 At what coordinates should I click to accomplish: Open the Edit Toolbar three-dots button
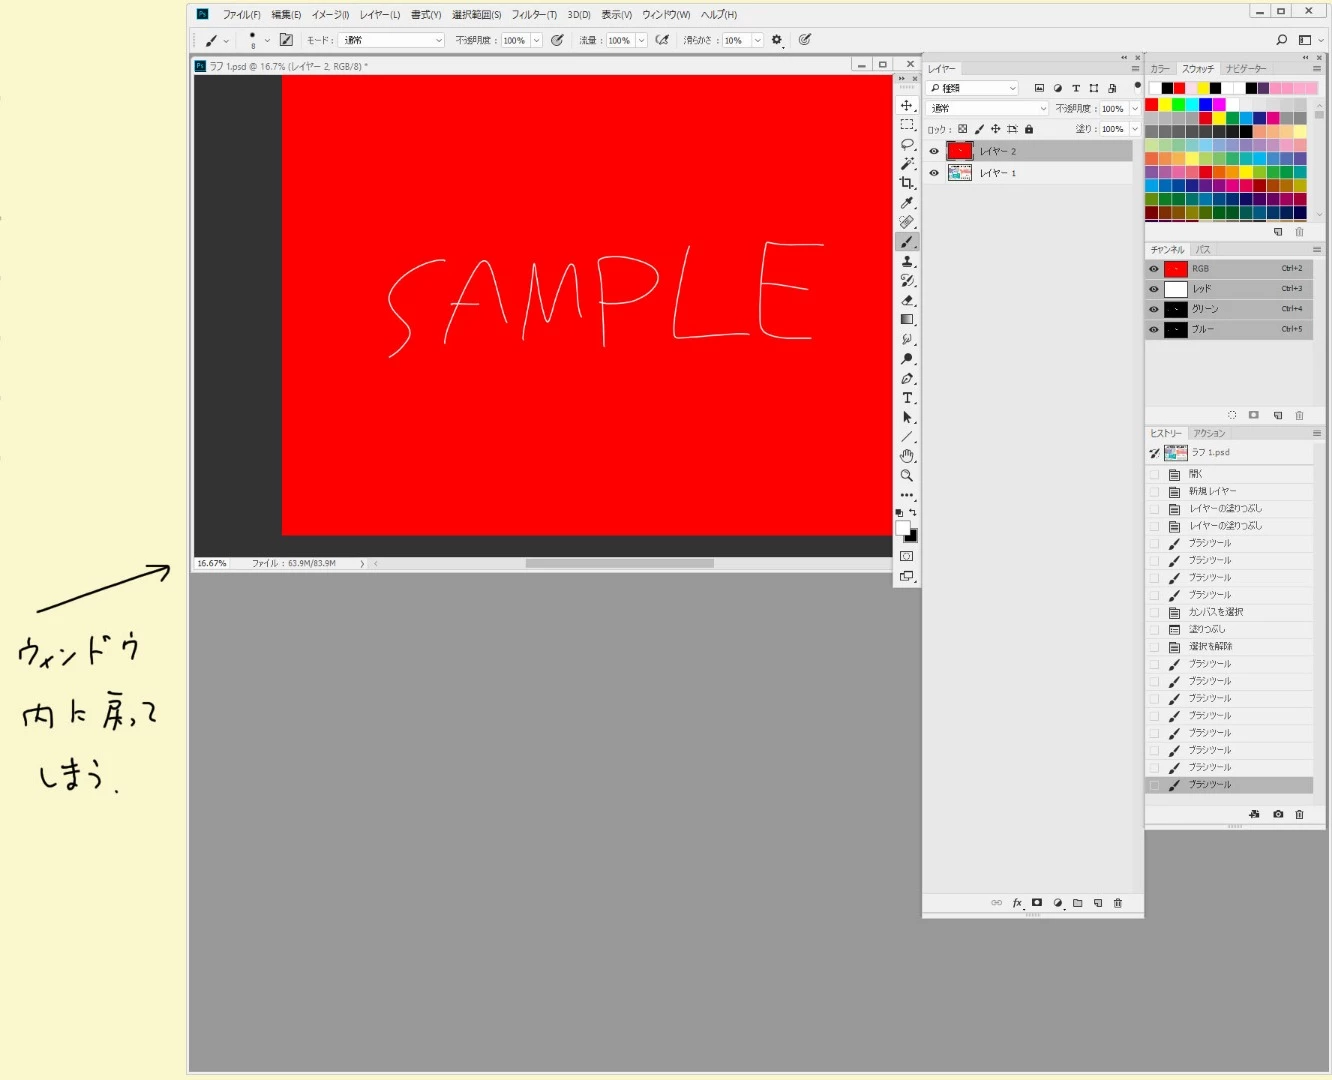click(907, 495)
